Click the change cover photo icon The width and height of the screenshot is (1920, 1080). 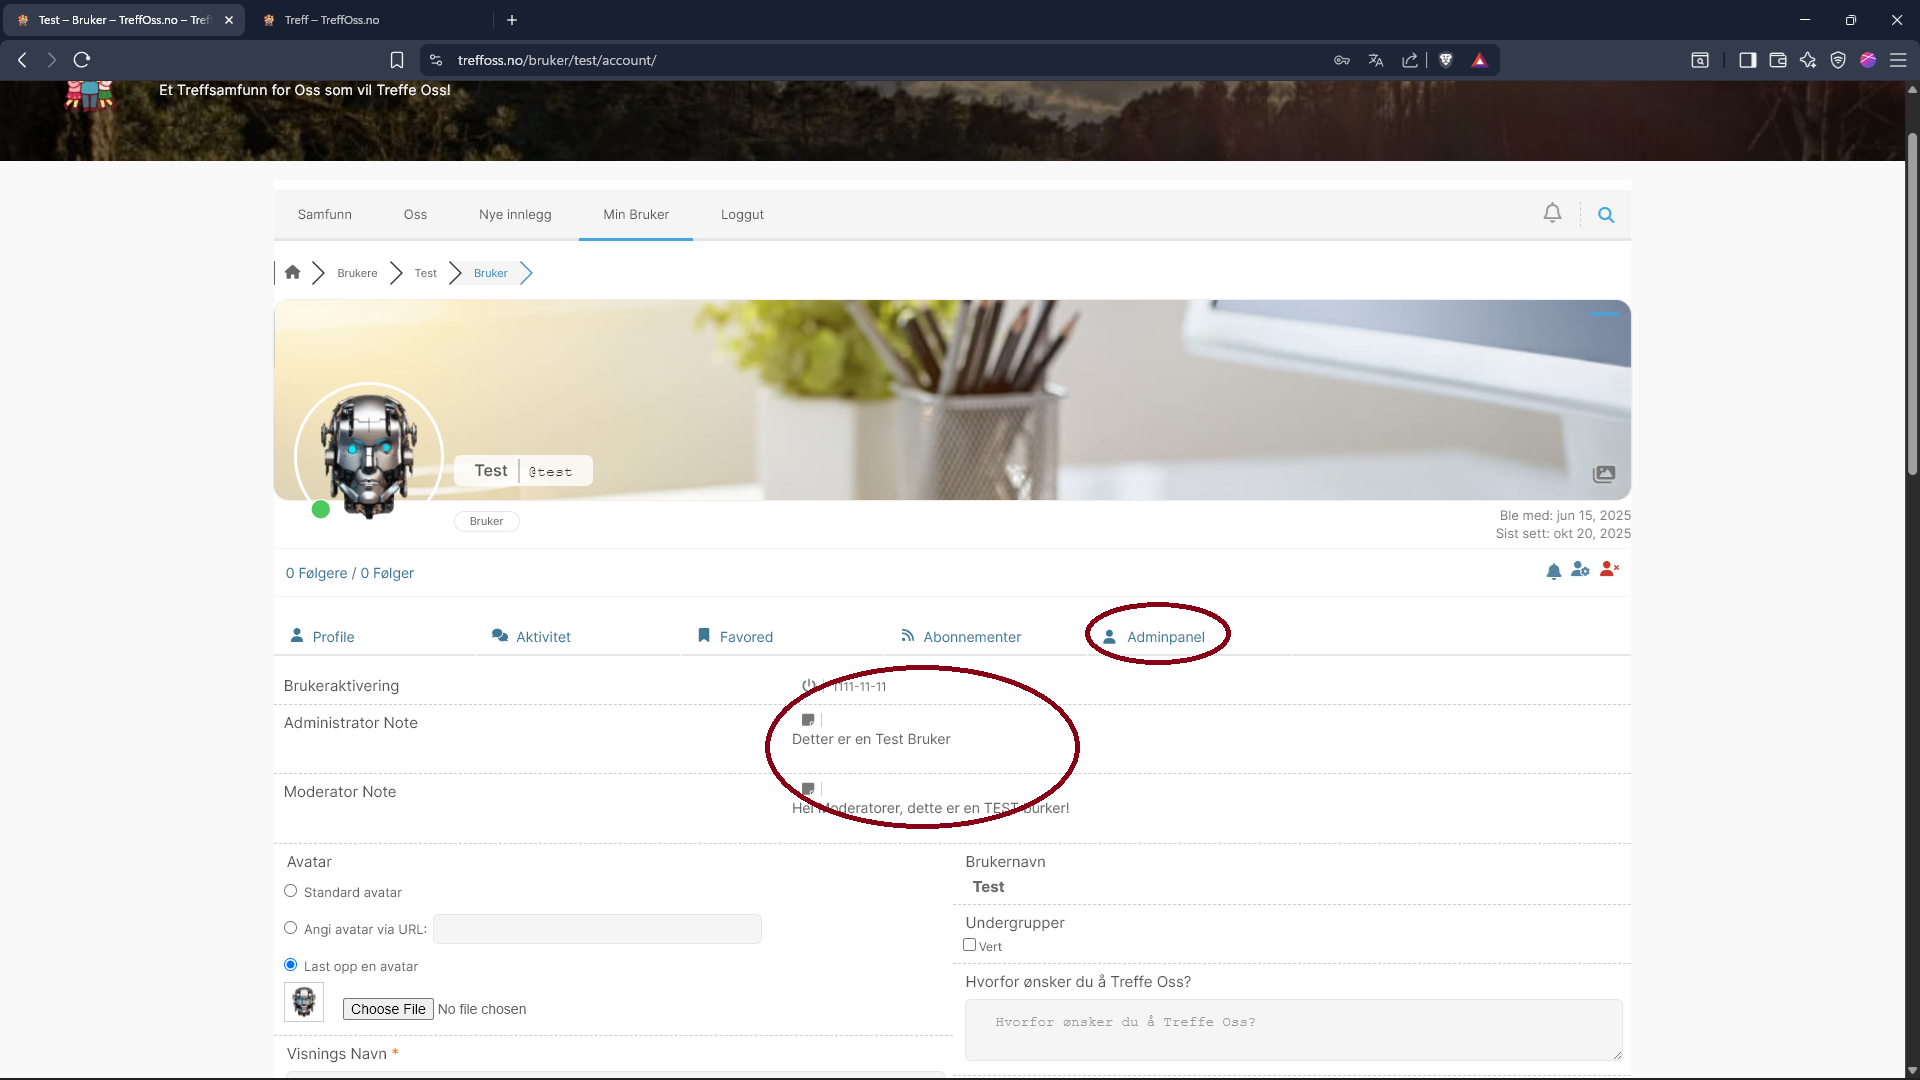1604,474
